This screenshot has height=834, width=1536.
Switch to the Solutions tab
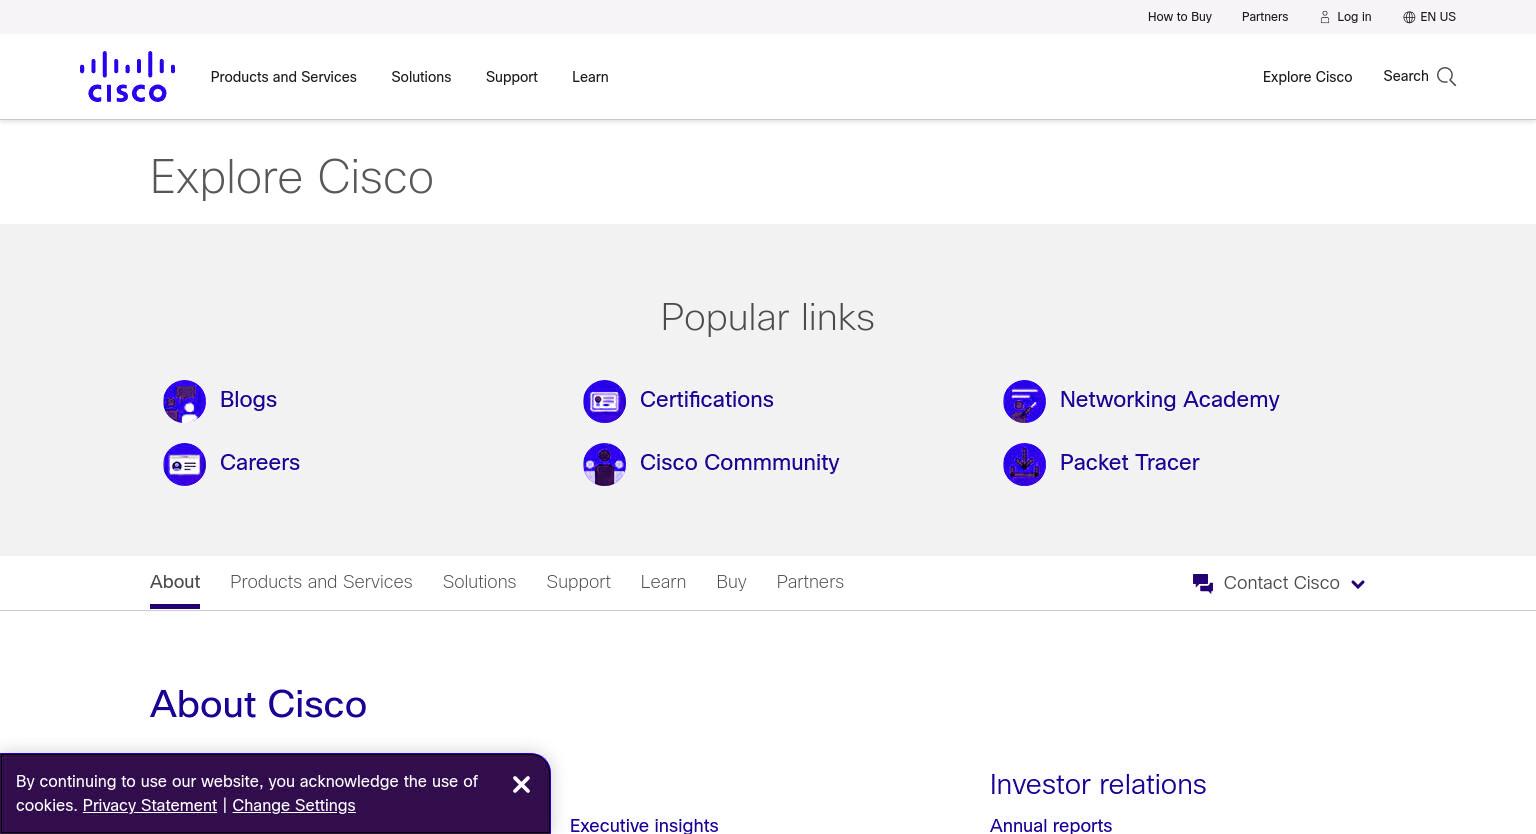[x=479, y=582]
